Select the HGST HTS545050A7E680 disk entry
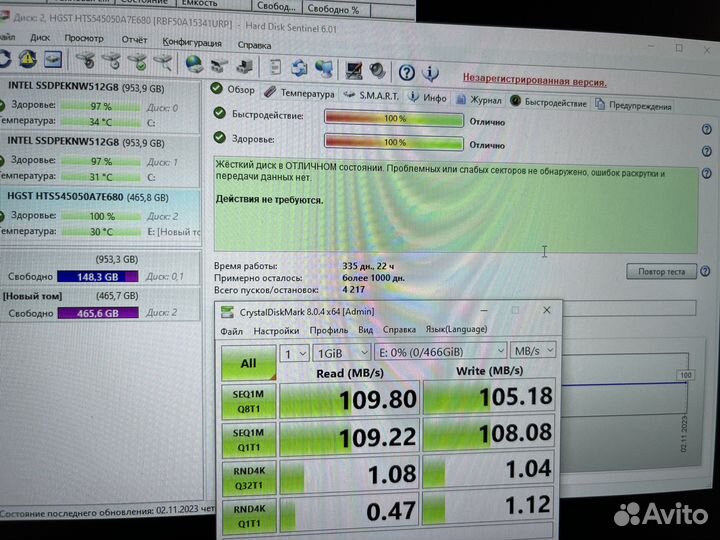The height and width of the screenshot is (540, 720). [x=100, y=214]
